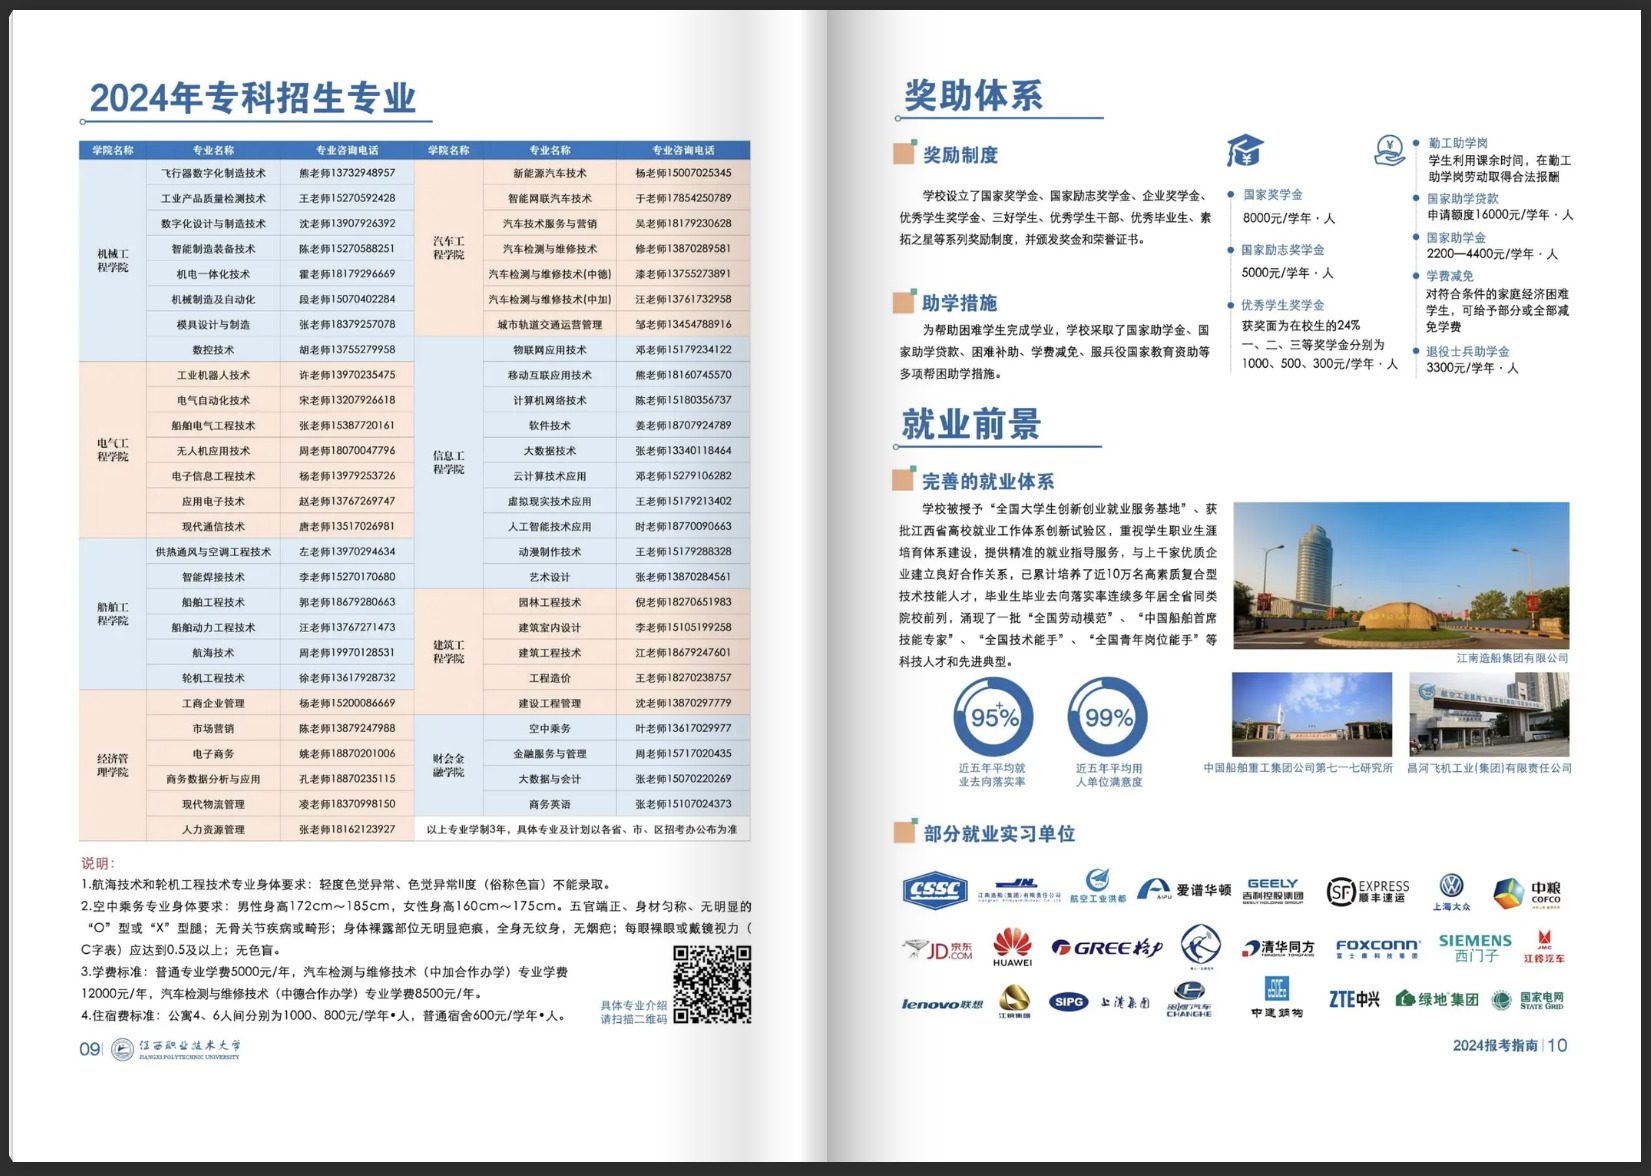Click the SIPG 上港集团 logo
1651x1176 pixels.
[x=1099, y=1002]
